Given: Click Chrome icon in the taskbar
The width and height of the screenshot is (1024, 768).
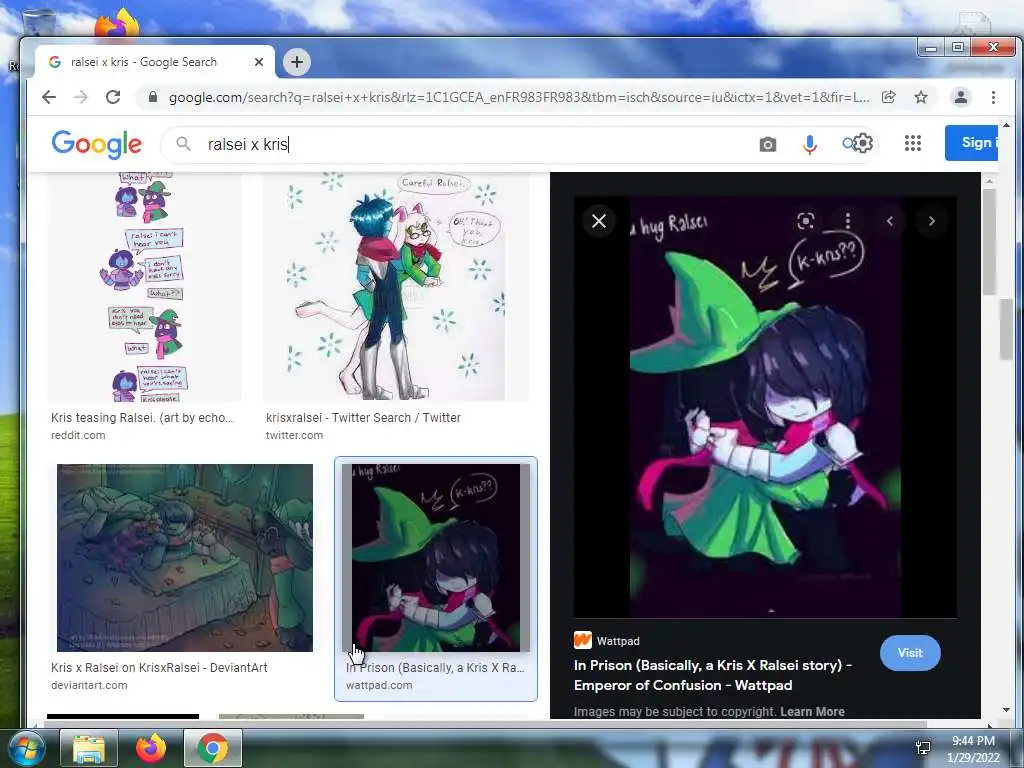Looking at the screenshot, I should click(213, 748).
